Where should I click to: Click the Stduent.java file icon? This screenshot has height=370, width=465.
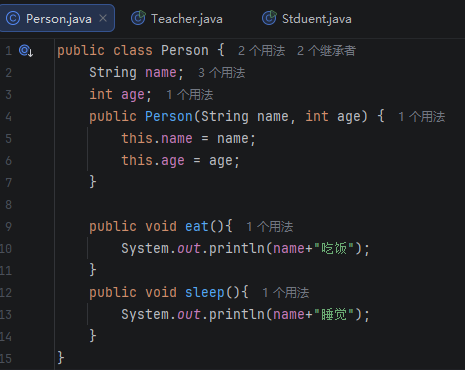coord(269,18)
